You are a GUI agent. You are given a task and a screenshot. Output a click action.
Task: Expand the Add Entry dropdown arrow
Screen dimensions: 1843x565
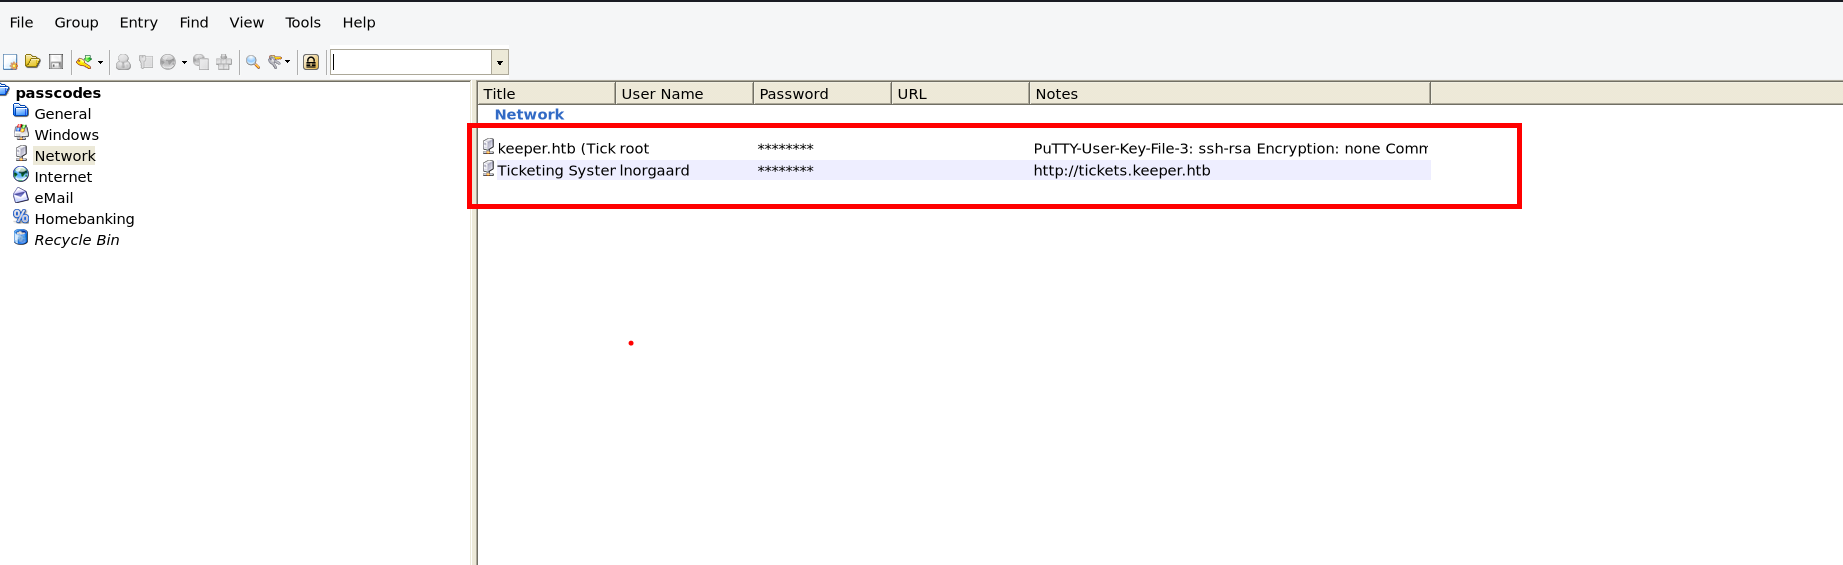(x=100, y=62)
